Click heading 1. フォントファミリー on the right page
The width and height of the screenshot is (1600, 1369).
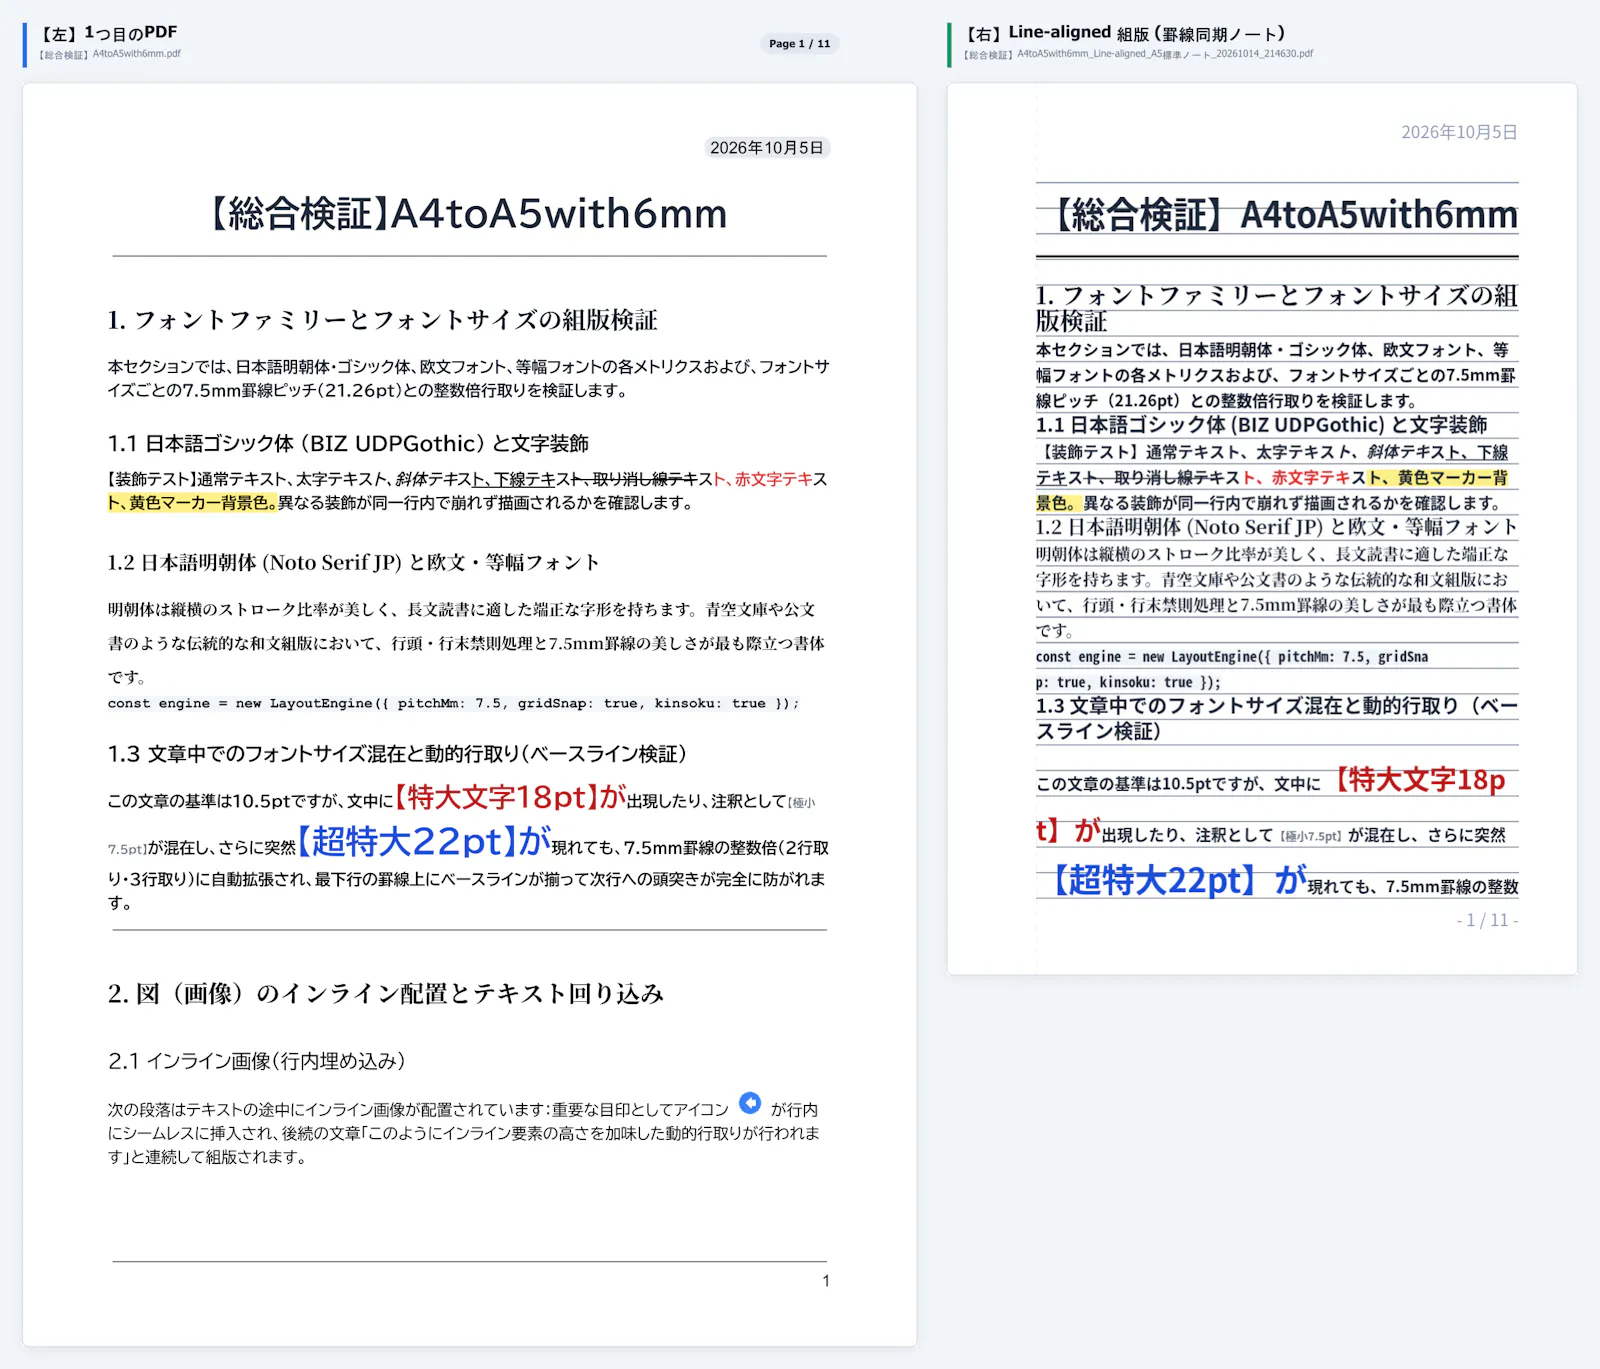click(x=1277, y=308)
